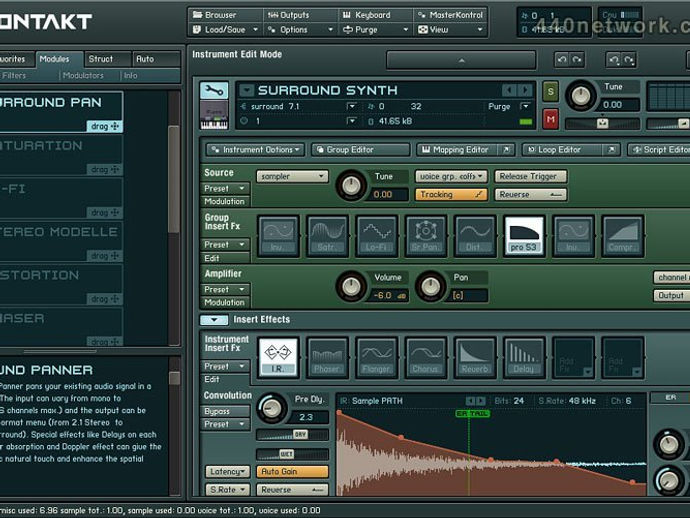
Task: Click the instrument keyboard thumbnail icon
Action: coord(214,115)
